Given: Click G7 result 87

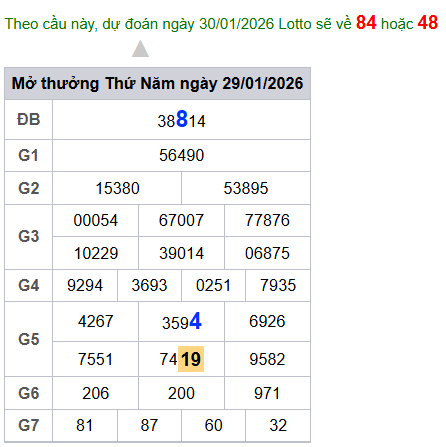Looking at the screenshot, I should click(x=149, y=426).
